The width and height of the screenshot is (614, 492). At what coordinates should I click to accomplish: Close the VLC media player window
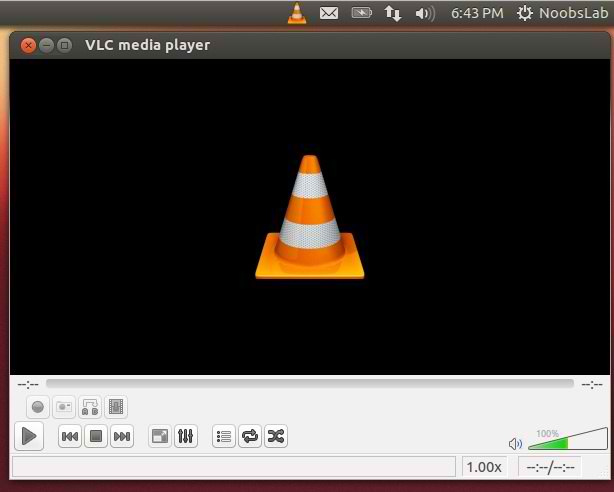click(x=28, y=45)
